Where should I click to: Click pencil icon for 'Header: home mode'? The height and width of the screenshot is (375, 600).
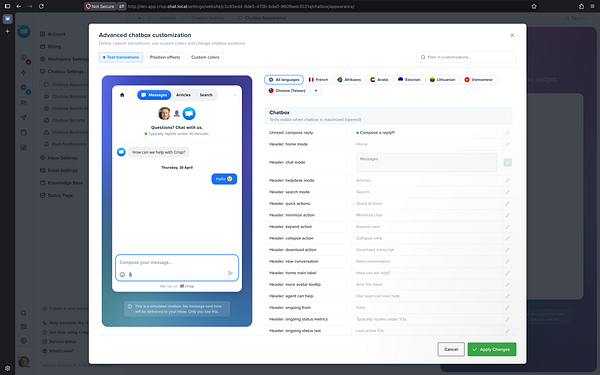[507, 144]
